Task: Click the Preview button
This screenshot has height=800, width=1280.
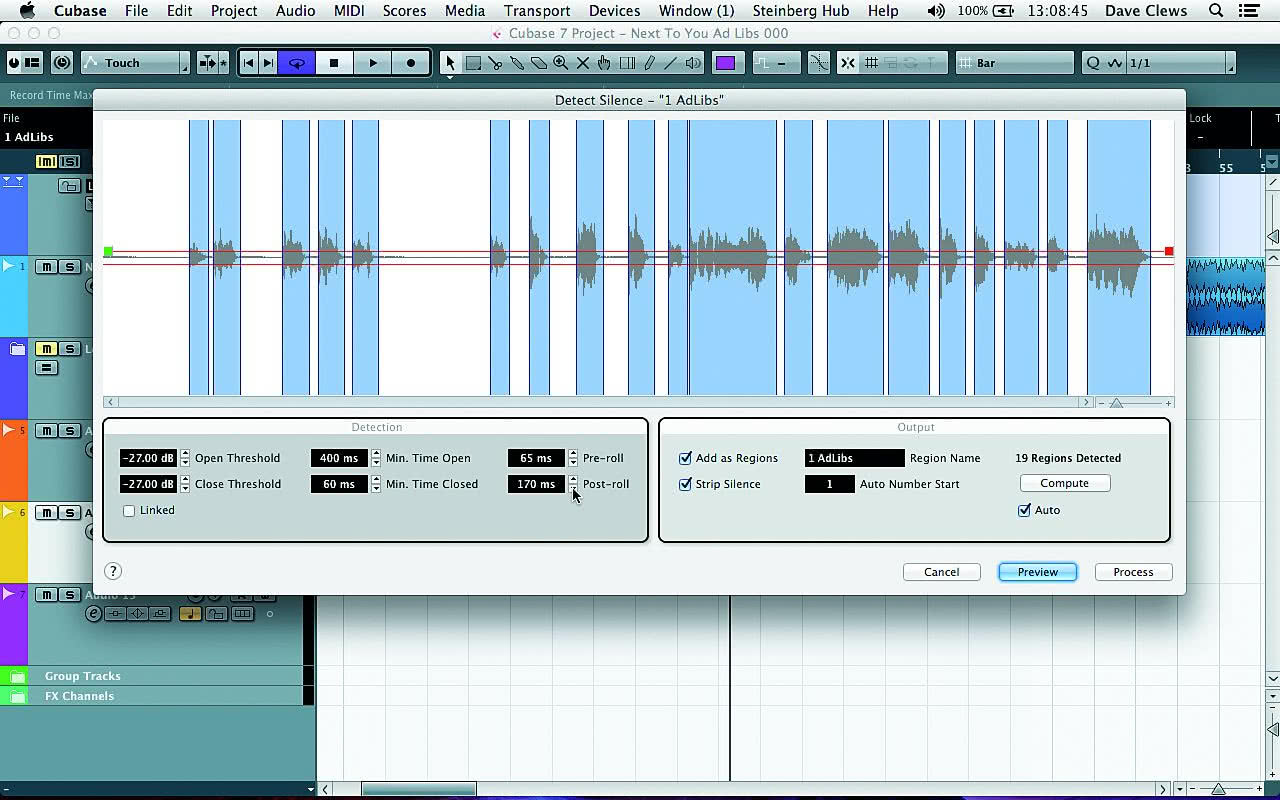Action: (1037, 572)
